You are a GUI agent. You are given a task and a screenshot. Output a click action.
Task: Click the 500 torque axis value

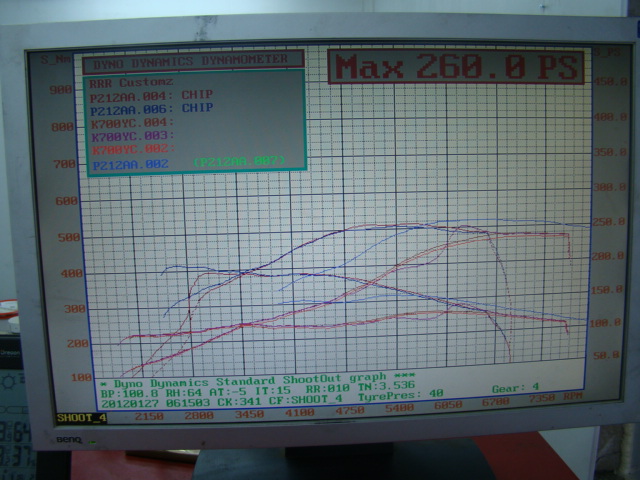(x=69, y=237)
